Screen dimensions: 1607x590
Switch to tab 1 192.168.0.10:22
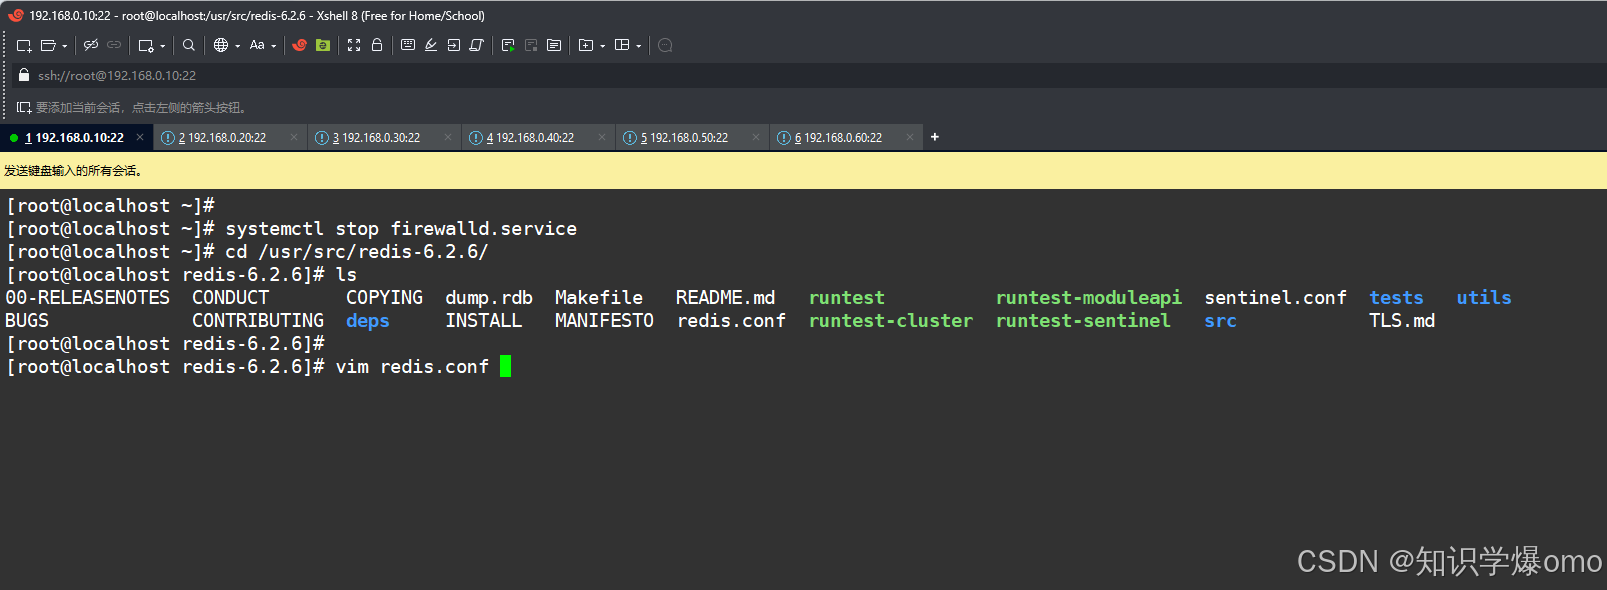tap(74, 138)
